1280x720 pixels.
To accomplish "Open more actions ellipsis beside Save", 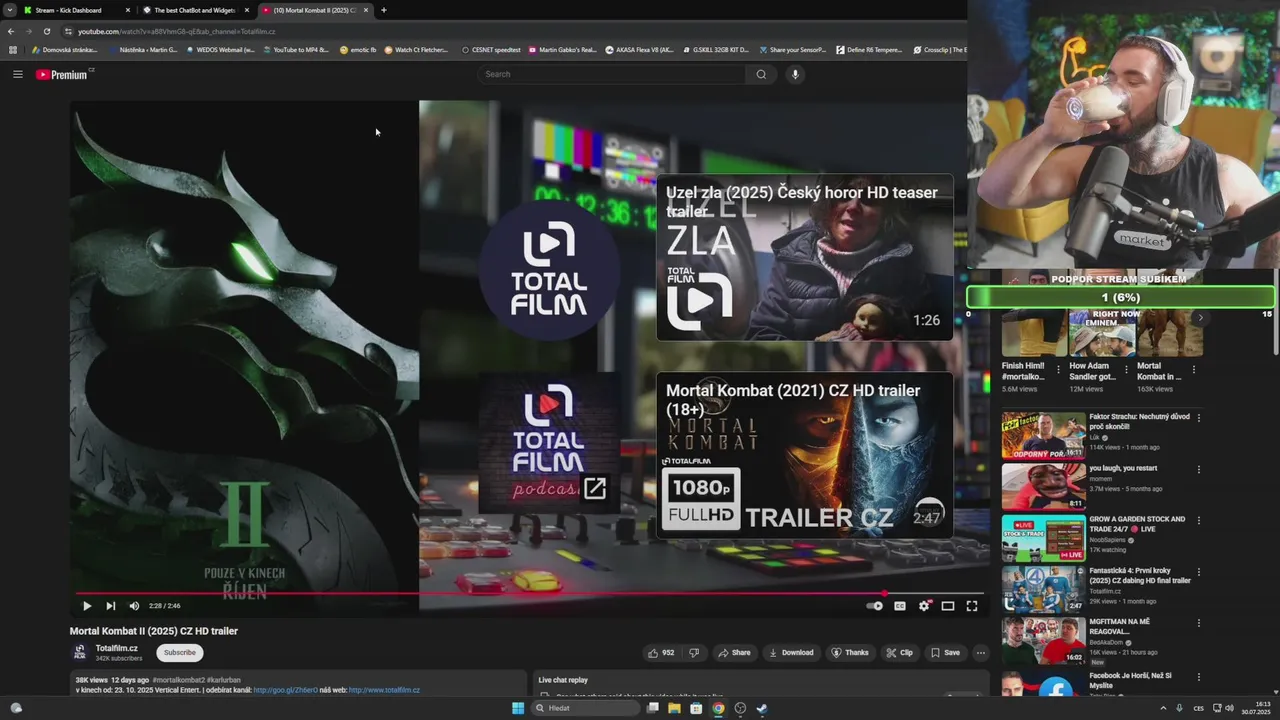I will 981,653.
